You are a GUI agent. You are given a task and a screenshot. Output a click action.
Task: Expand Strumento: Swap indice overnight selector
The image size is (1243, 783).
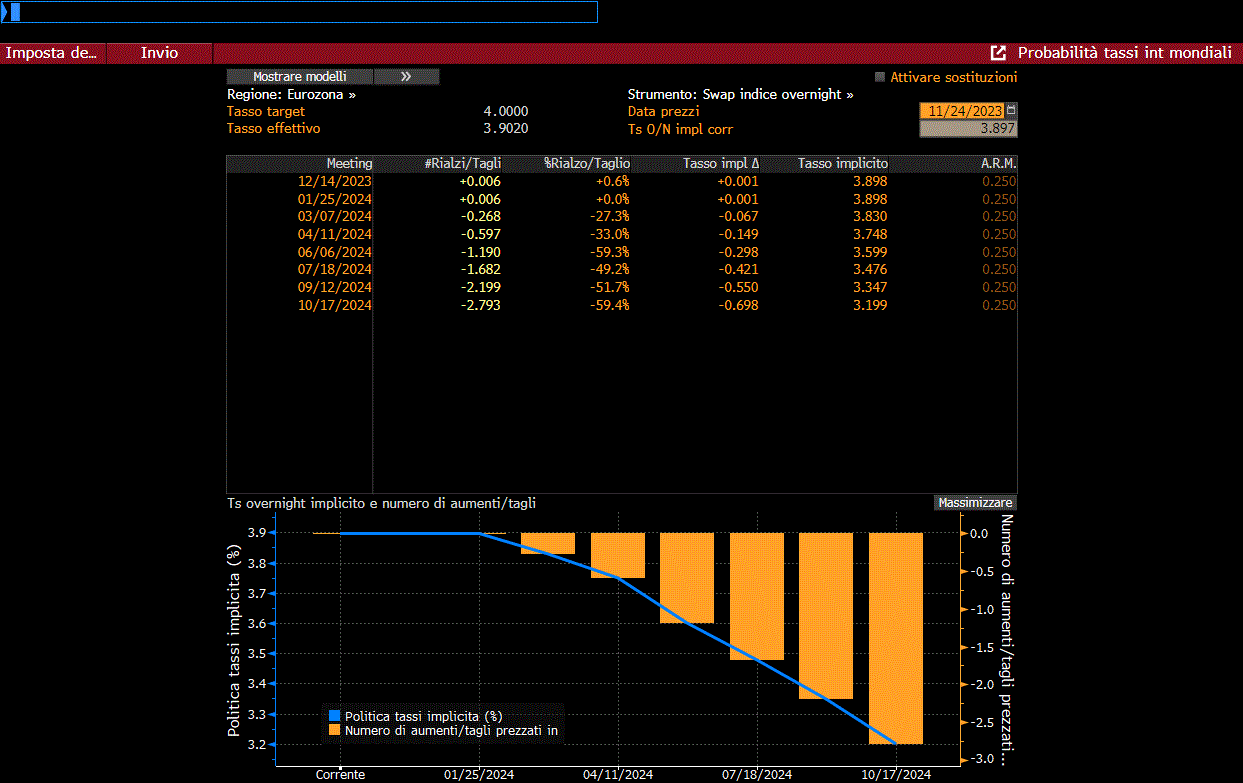[740, 94]
